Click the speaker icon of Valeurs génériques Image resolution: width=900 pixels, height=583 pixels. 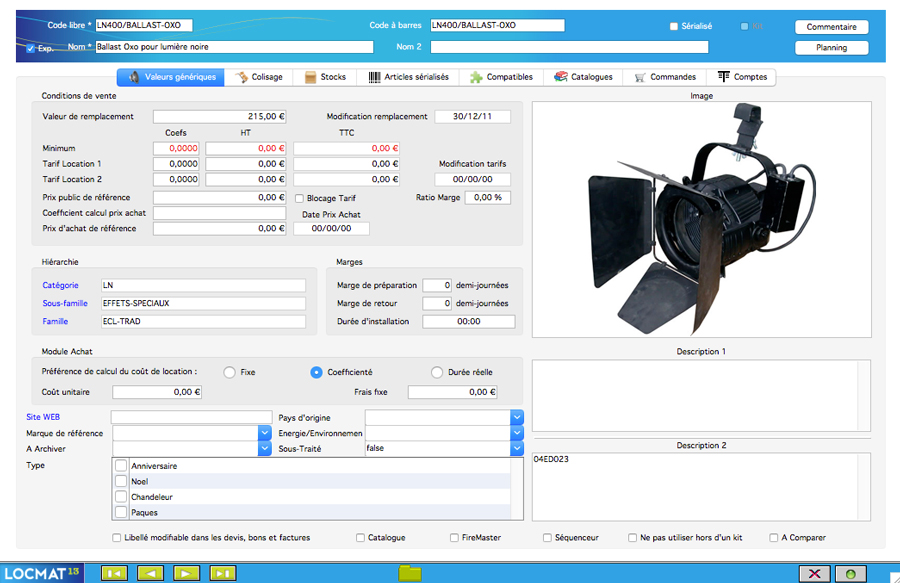coord(134,77)
